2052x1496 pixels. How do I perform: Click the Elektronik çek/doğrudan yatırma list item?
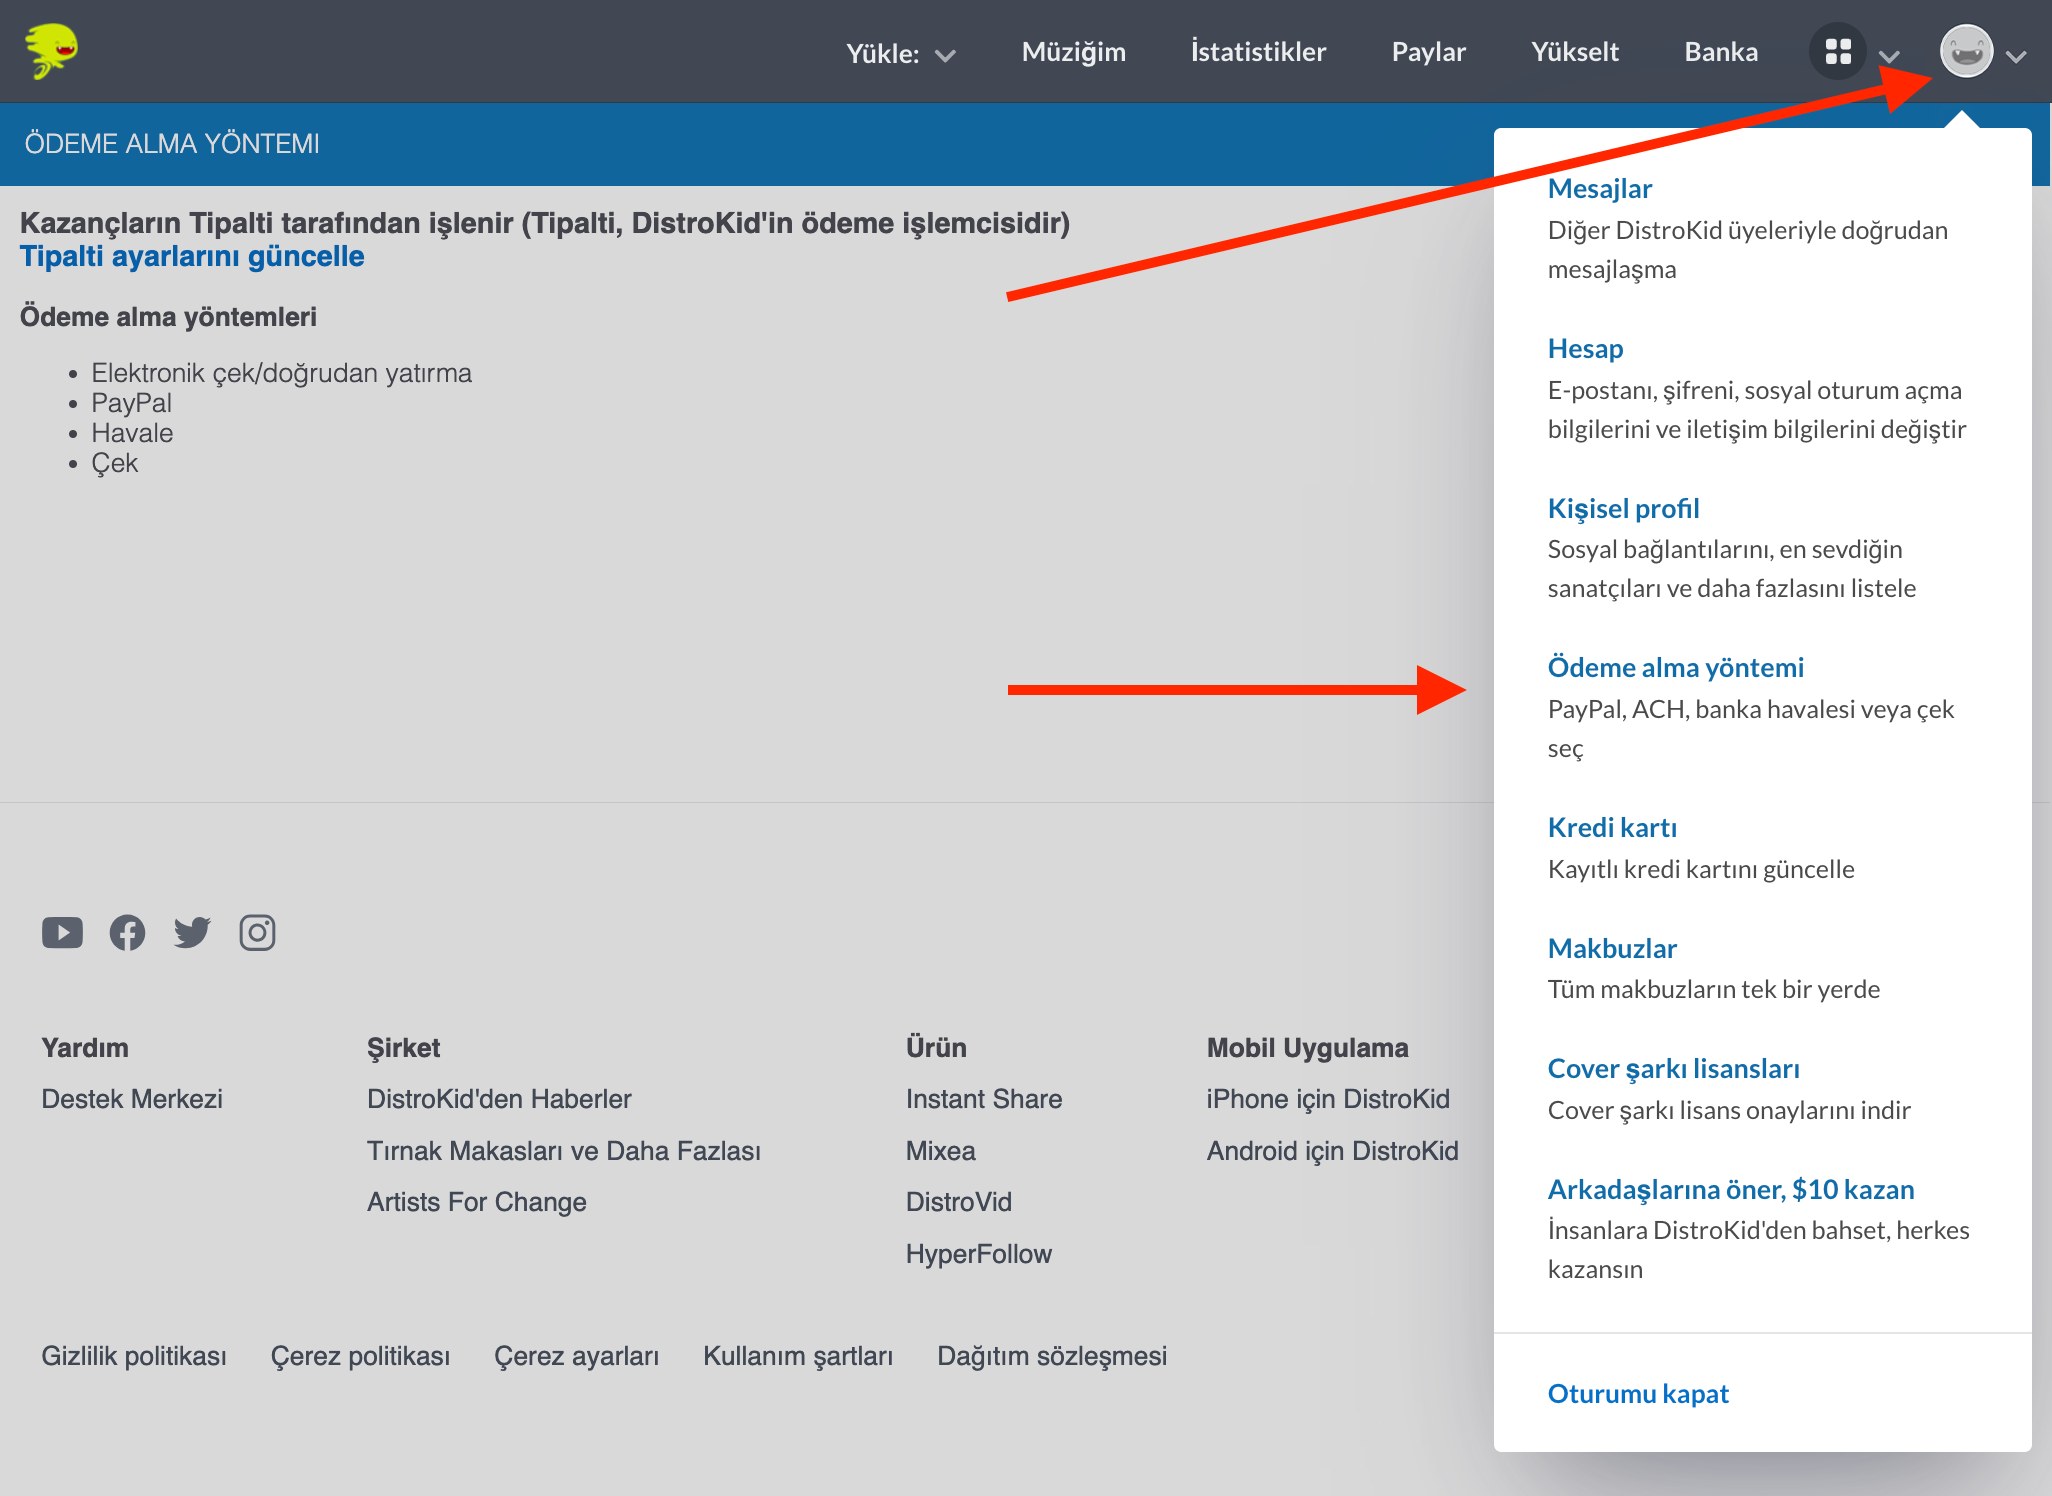(x=281, y=373)
